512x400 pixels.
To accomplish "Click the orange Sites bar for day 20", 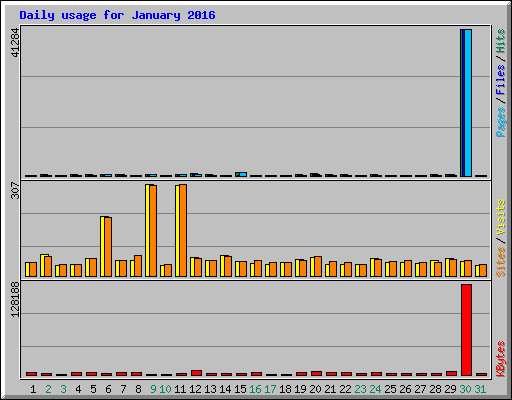I will pos(318,266).
